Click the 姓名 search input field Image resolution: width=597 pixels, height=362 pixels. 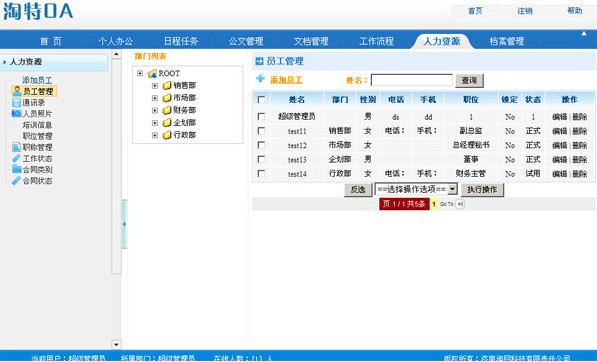coord(412,80)
